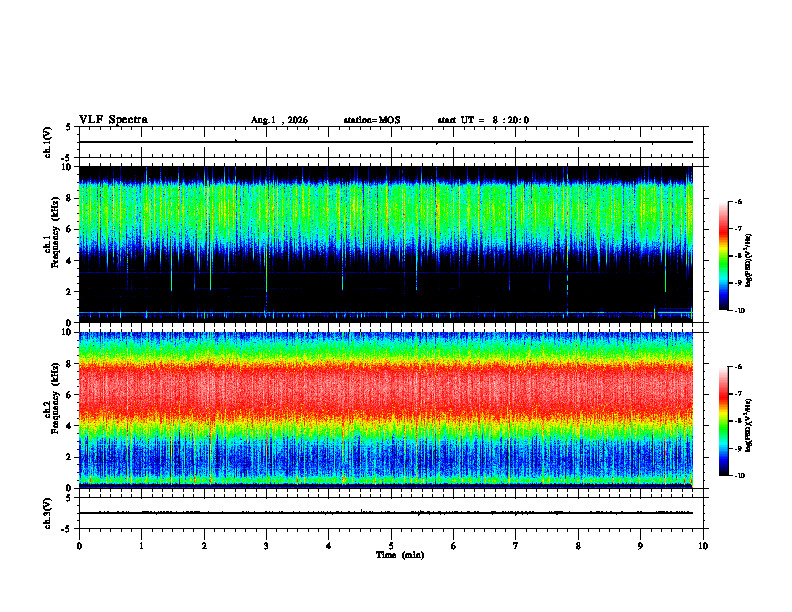The height and width of the screenshot is (612, 792).
Task: Click the "ch.3(V)" axis label
Action: point(48,513)
